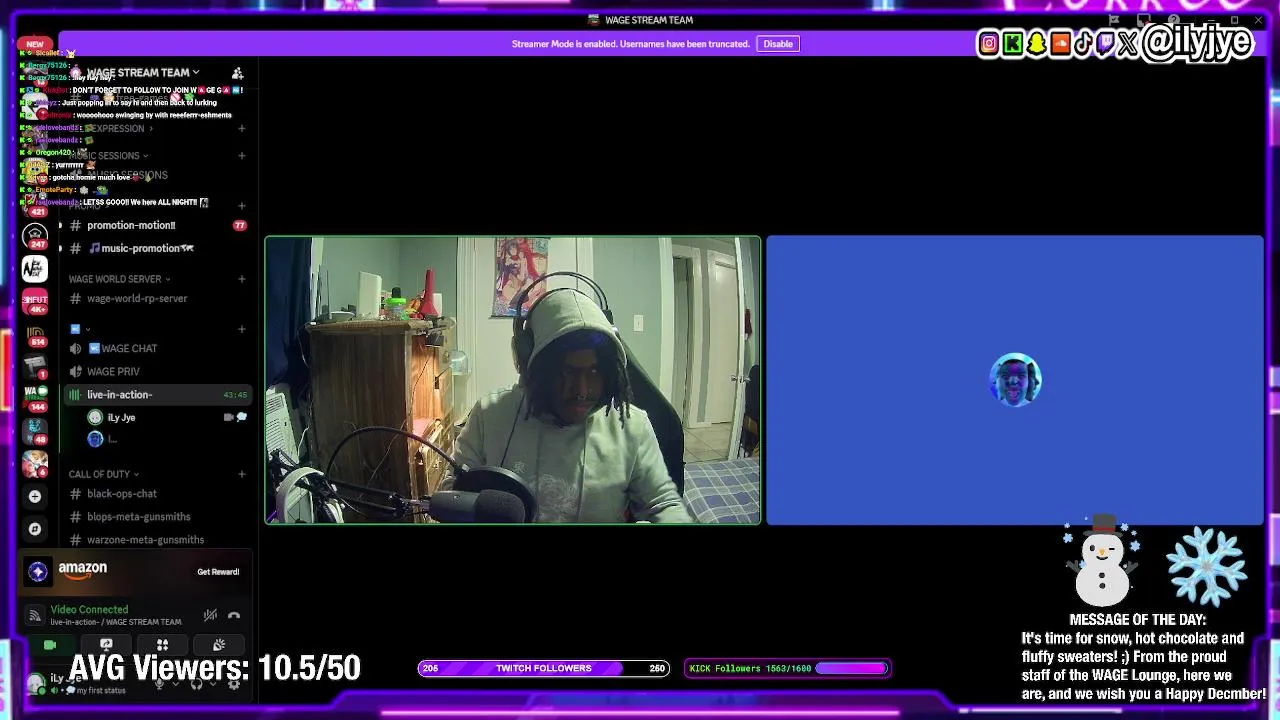Select the second user under live-in-action-
The width and height of the screenshot is (1280, 720).
point(167,439)
